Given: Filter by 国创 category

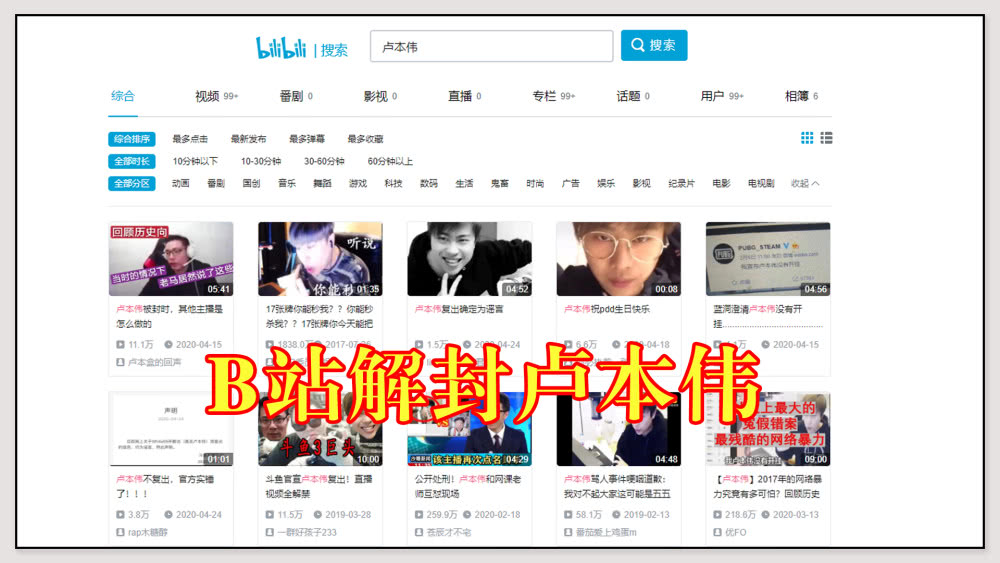Looking at the screenshot, I should point(251,184).
